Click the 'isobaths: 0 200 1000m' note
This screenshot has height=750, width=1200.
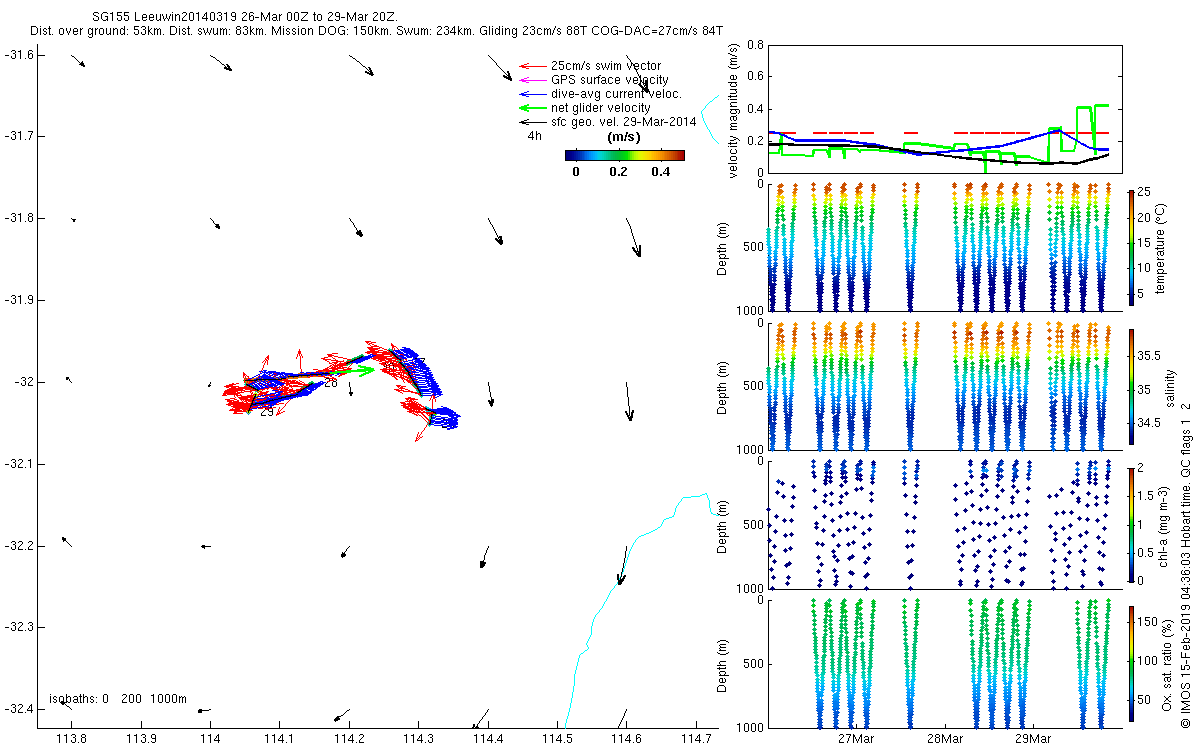click(x=118, y=699)
